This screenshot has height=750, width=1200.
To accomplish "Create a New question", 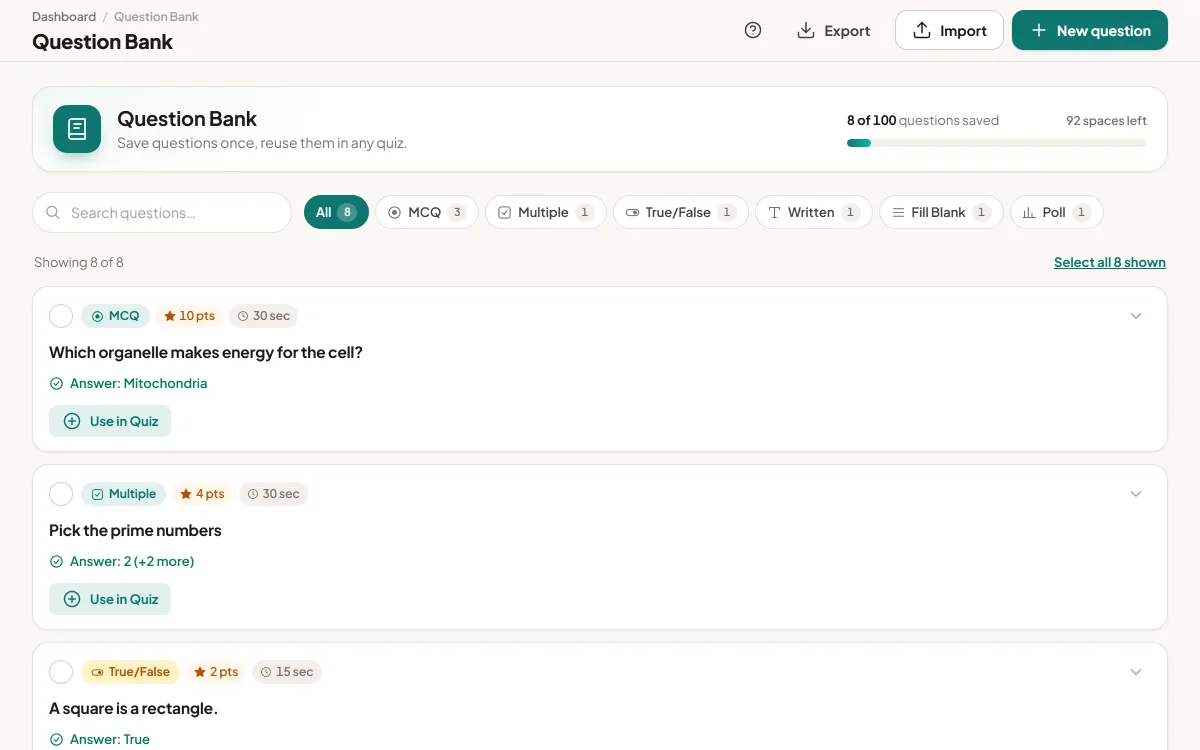I will coord(1090,30).
